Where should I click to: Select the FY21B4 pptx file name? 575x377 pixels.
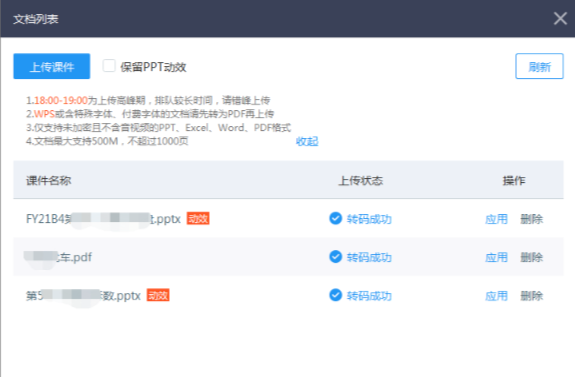[x=103, y=219]
